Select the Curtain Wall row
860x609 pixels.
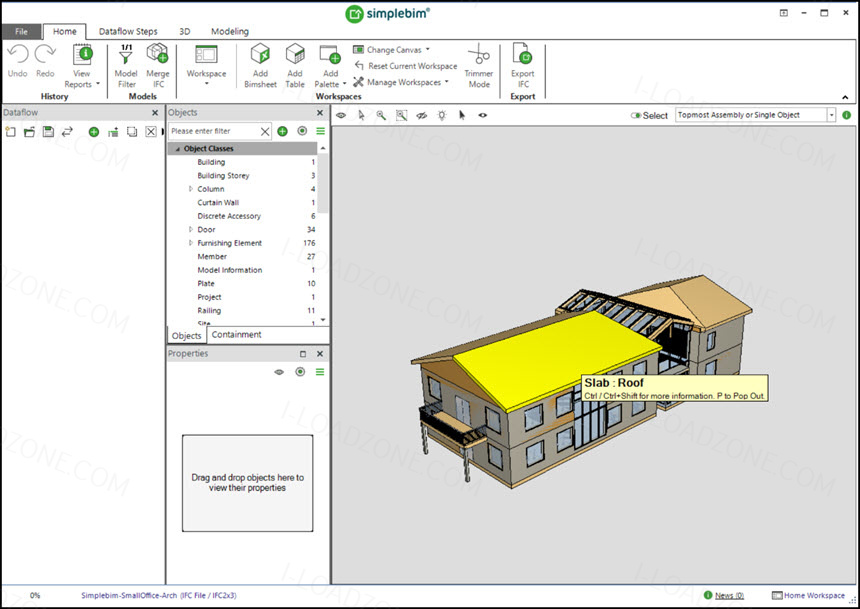(x=242, y=202)
